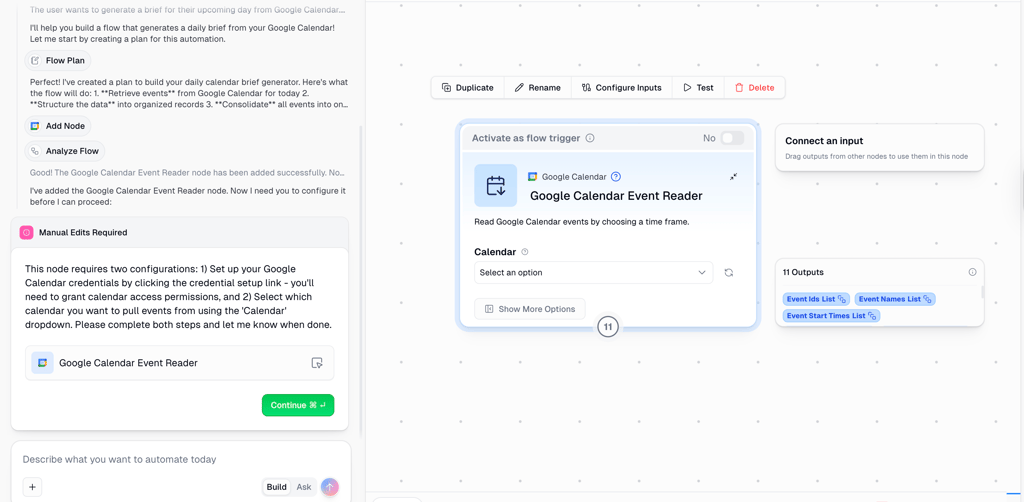Screen dimensions: 1024x502
Task: Switch to Build mode
Action: [x=276, y=487]
